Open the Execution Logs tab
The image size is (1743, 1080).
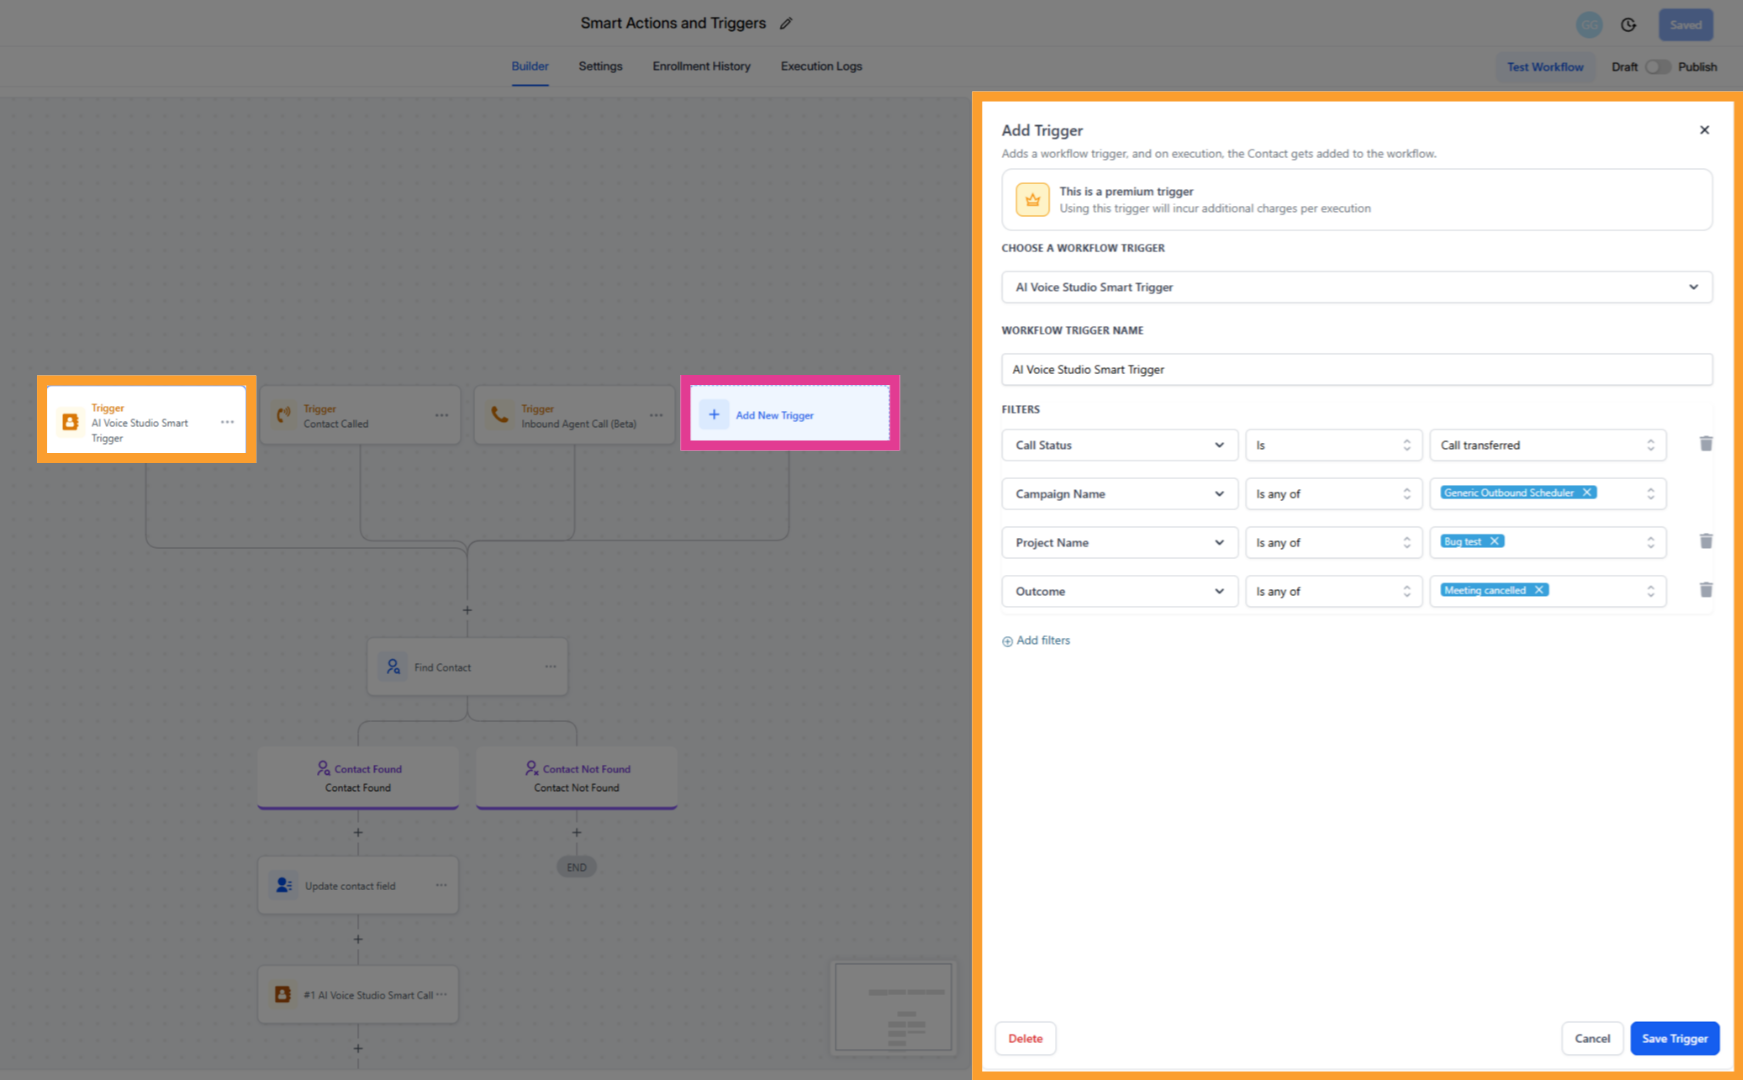tap(821, 66)
